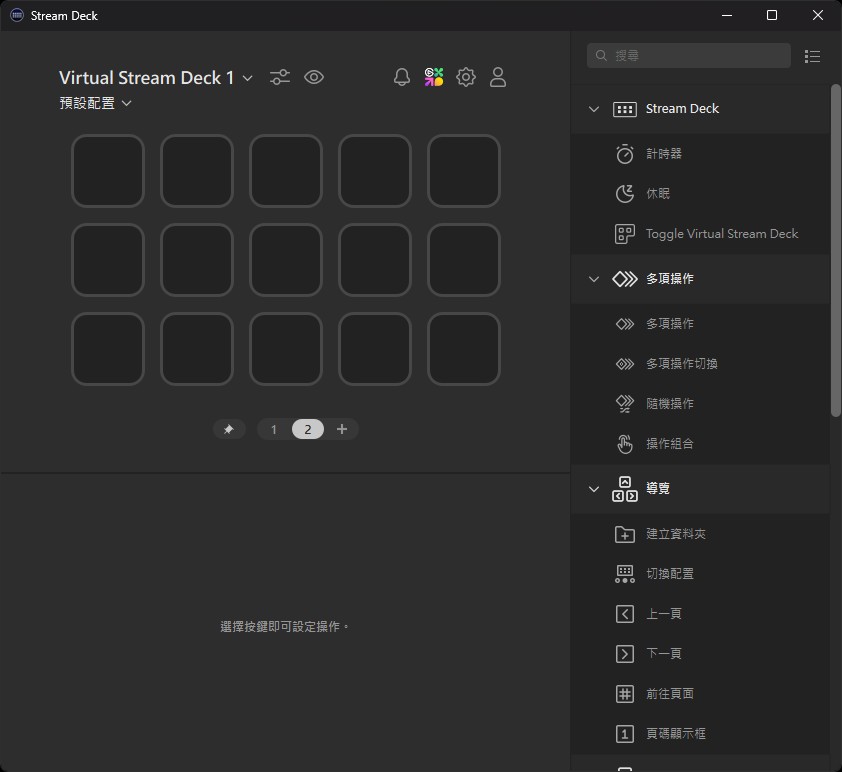
Task: Open device adjustment sliders icon
Action: (280, 77)
